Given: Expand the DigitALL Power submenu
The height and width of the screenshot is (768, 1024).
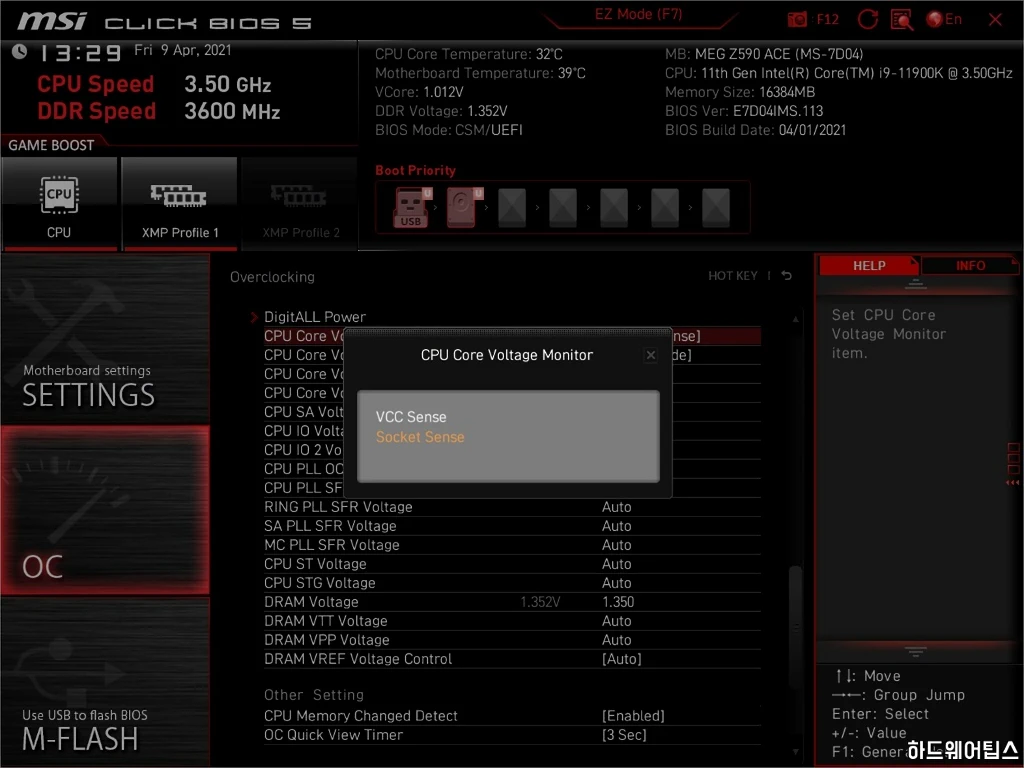Looking at the screenshot, I should pyautogui.click(x=315, y=317).
